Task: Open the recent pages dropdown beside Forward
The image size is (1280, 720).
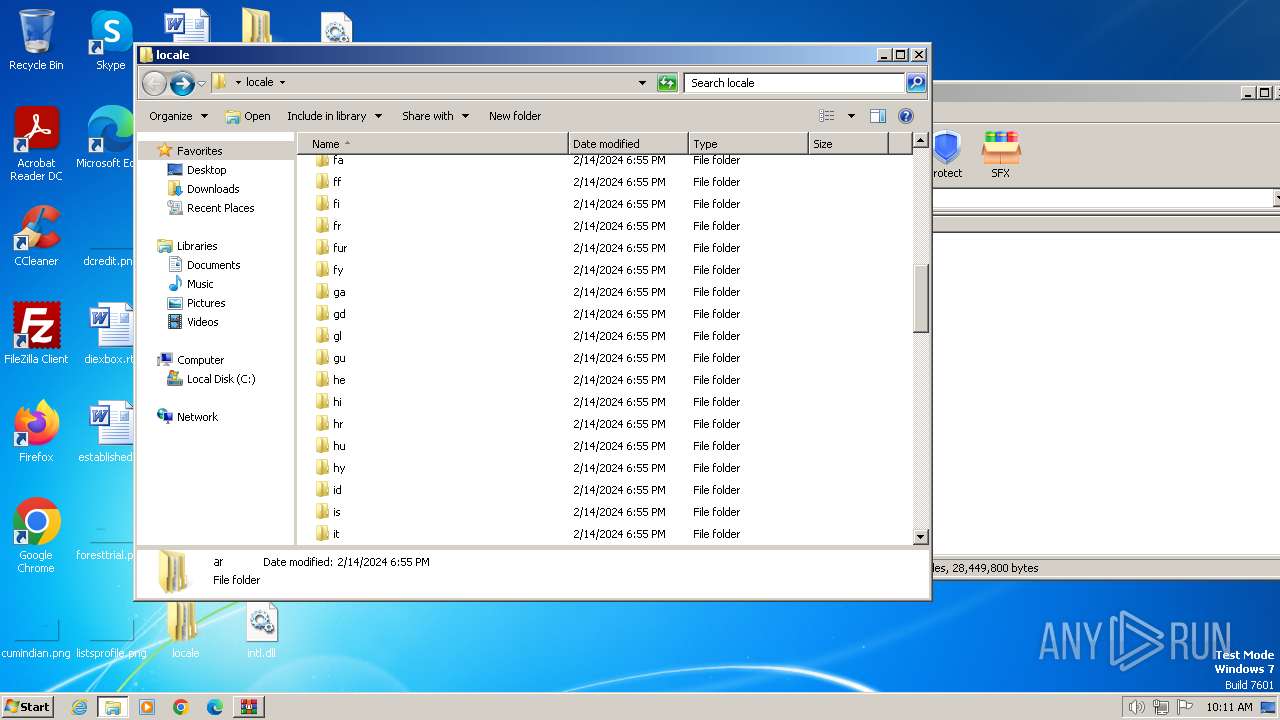Action: click(x=201, y=83)
